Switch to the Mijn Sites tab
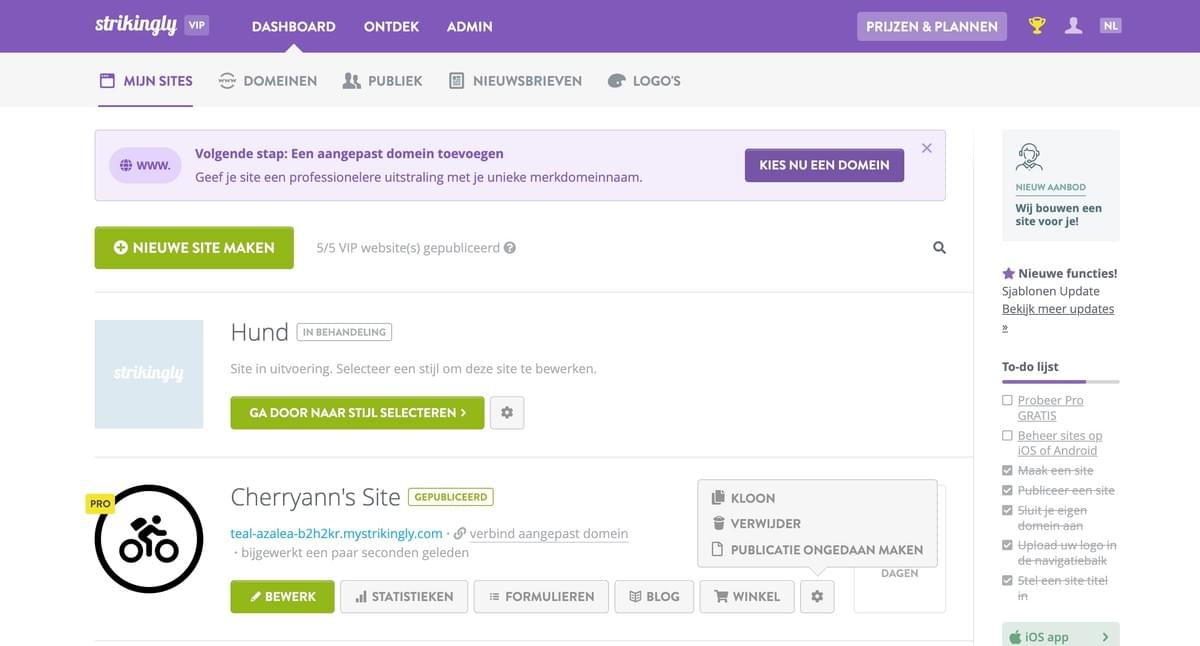Image resolution: width=1200 pixels, height=646 pixels. tap(146, 81)
